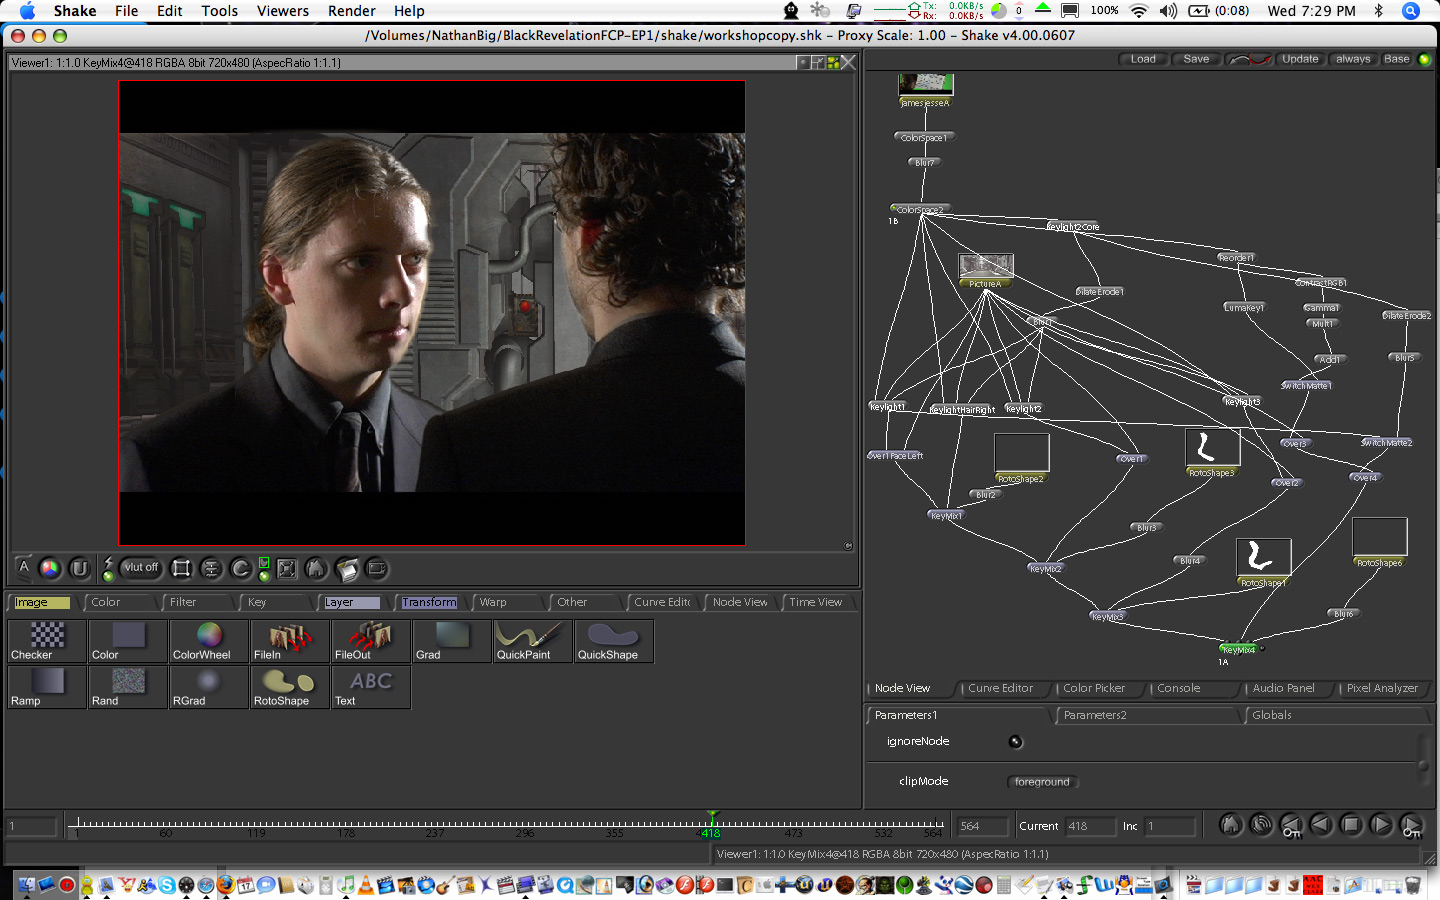Click the viewer onscreen controls button

(x=211, y=568)
